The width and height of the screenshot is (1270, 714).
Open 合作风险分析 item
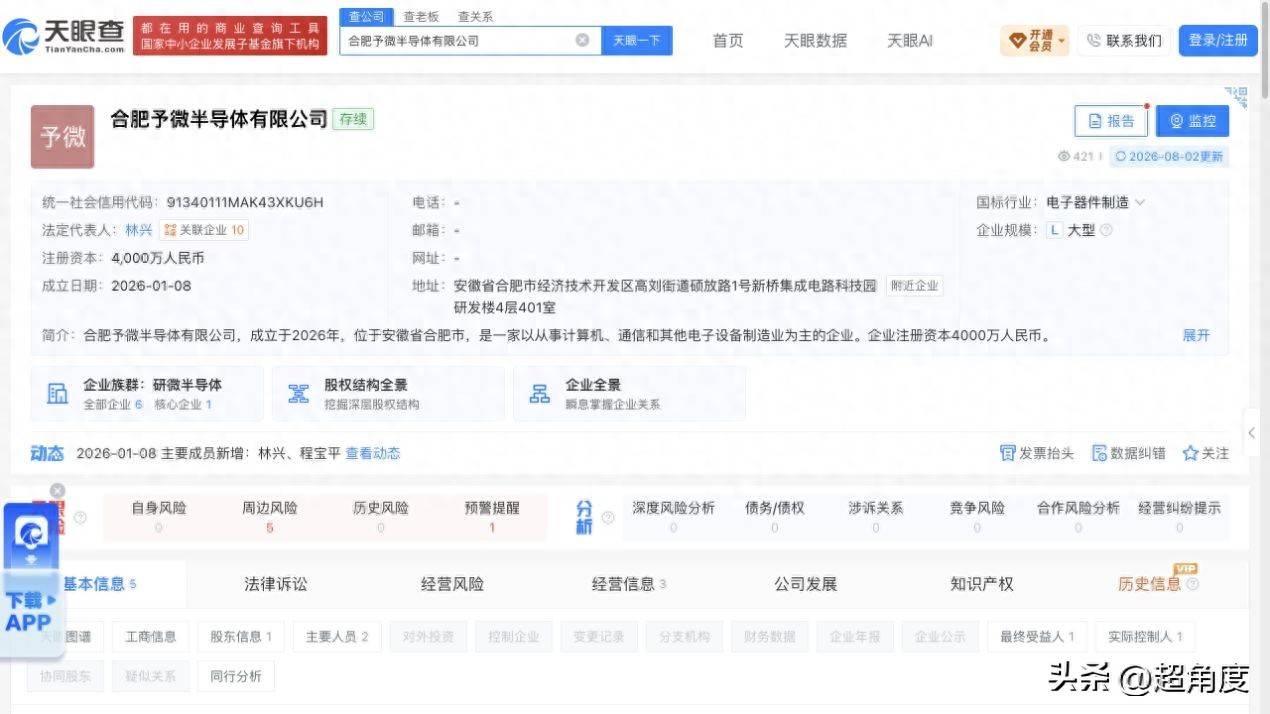point(1078,516)
